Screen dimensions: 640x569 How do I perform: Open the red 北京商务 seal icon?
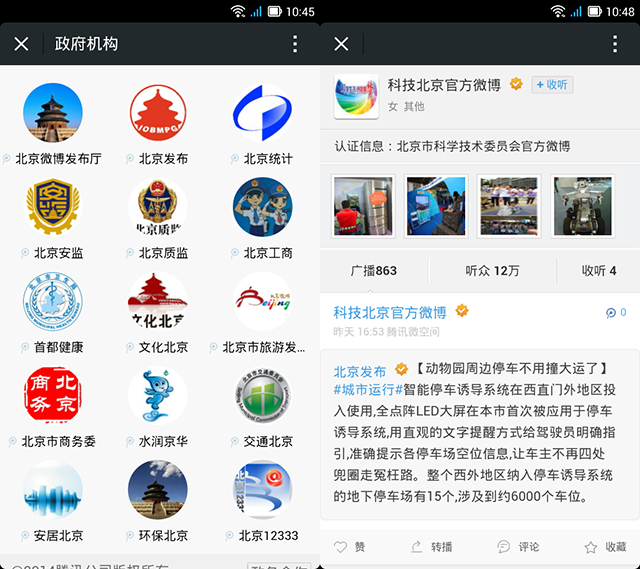tap(53, 396)
